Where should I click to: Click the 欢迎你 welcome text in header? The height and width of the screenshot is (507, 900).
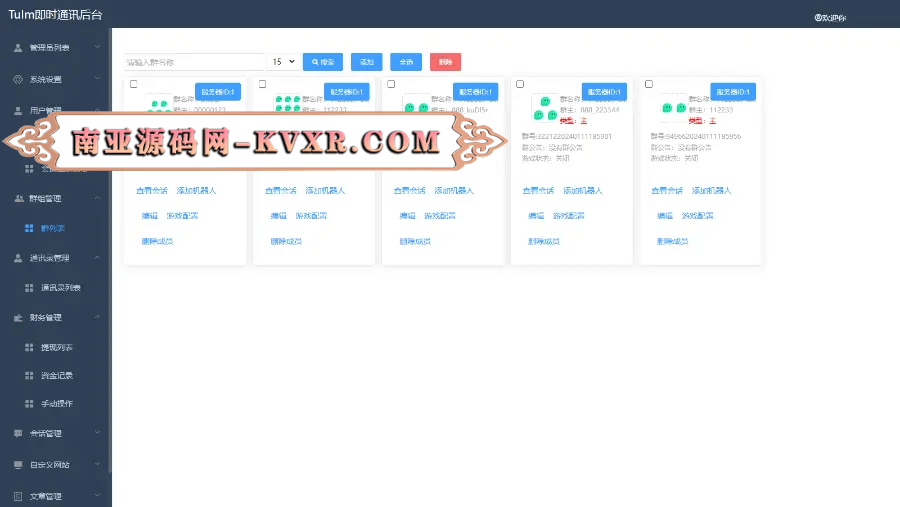(x=834, y=18)
